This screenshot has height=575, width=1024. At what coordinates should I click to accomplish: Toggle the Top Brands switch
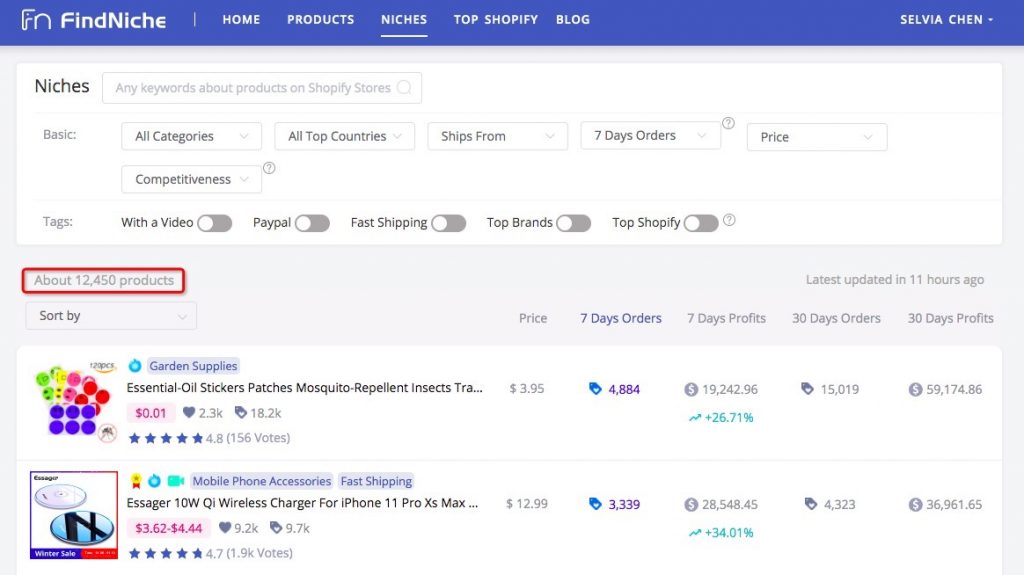point(573,223)
